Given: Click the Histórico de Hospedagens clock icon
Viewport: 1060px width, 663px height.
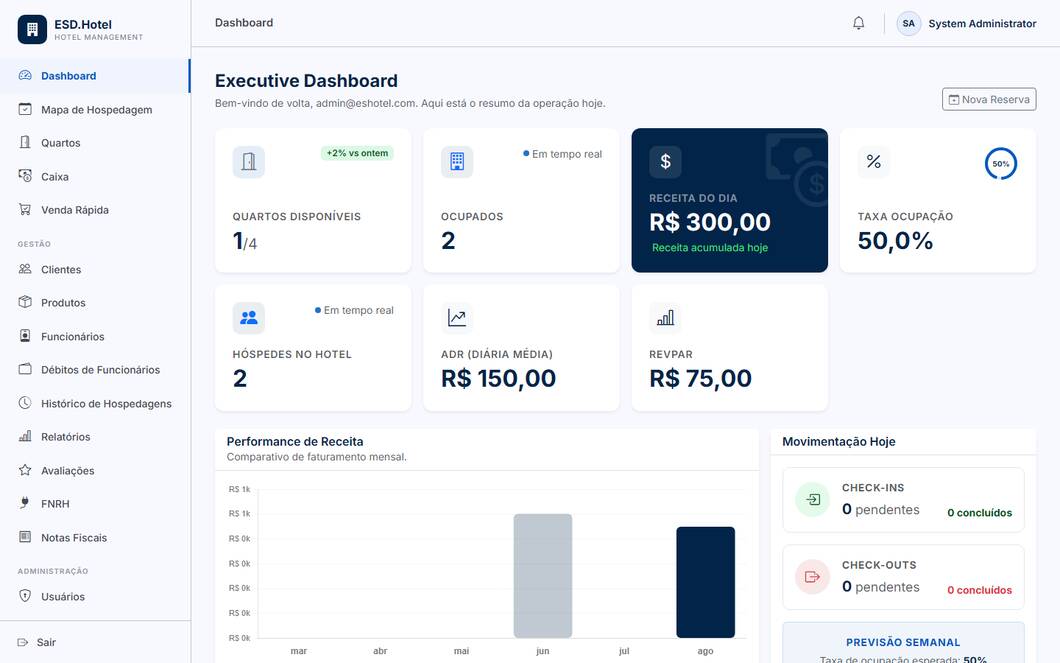Looking at the screenshot, I should pyautogui.click(x=25, y=403).
